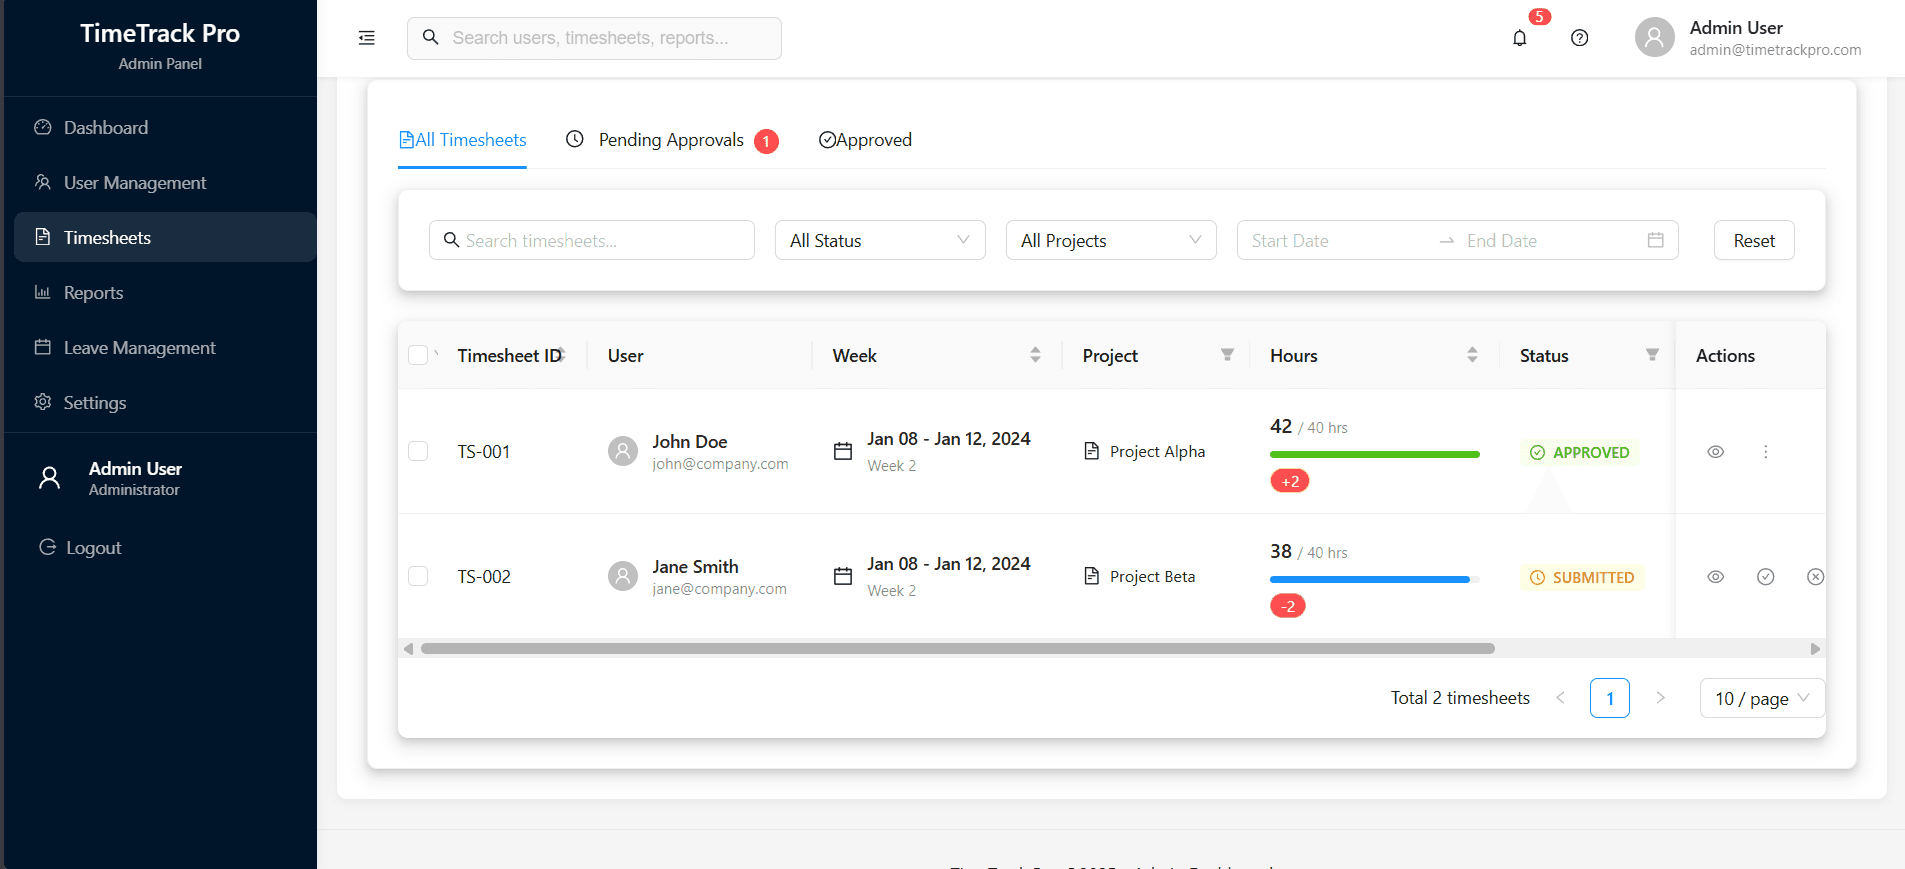Open Reports from the sidebar
Screen dimensions: 1905x869
(x=165, y=292)
